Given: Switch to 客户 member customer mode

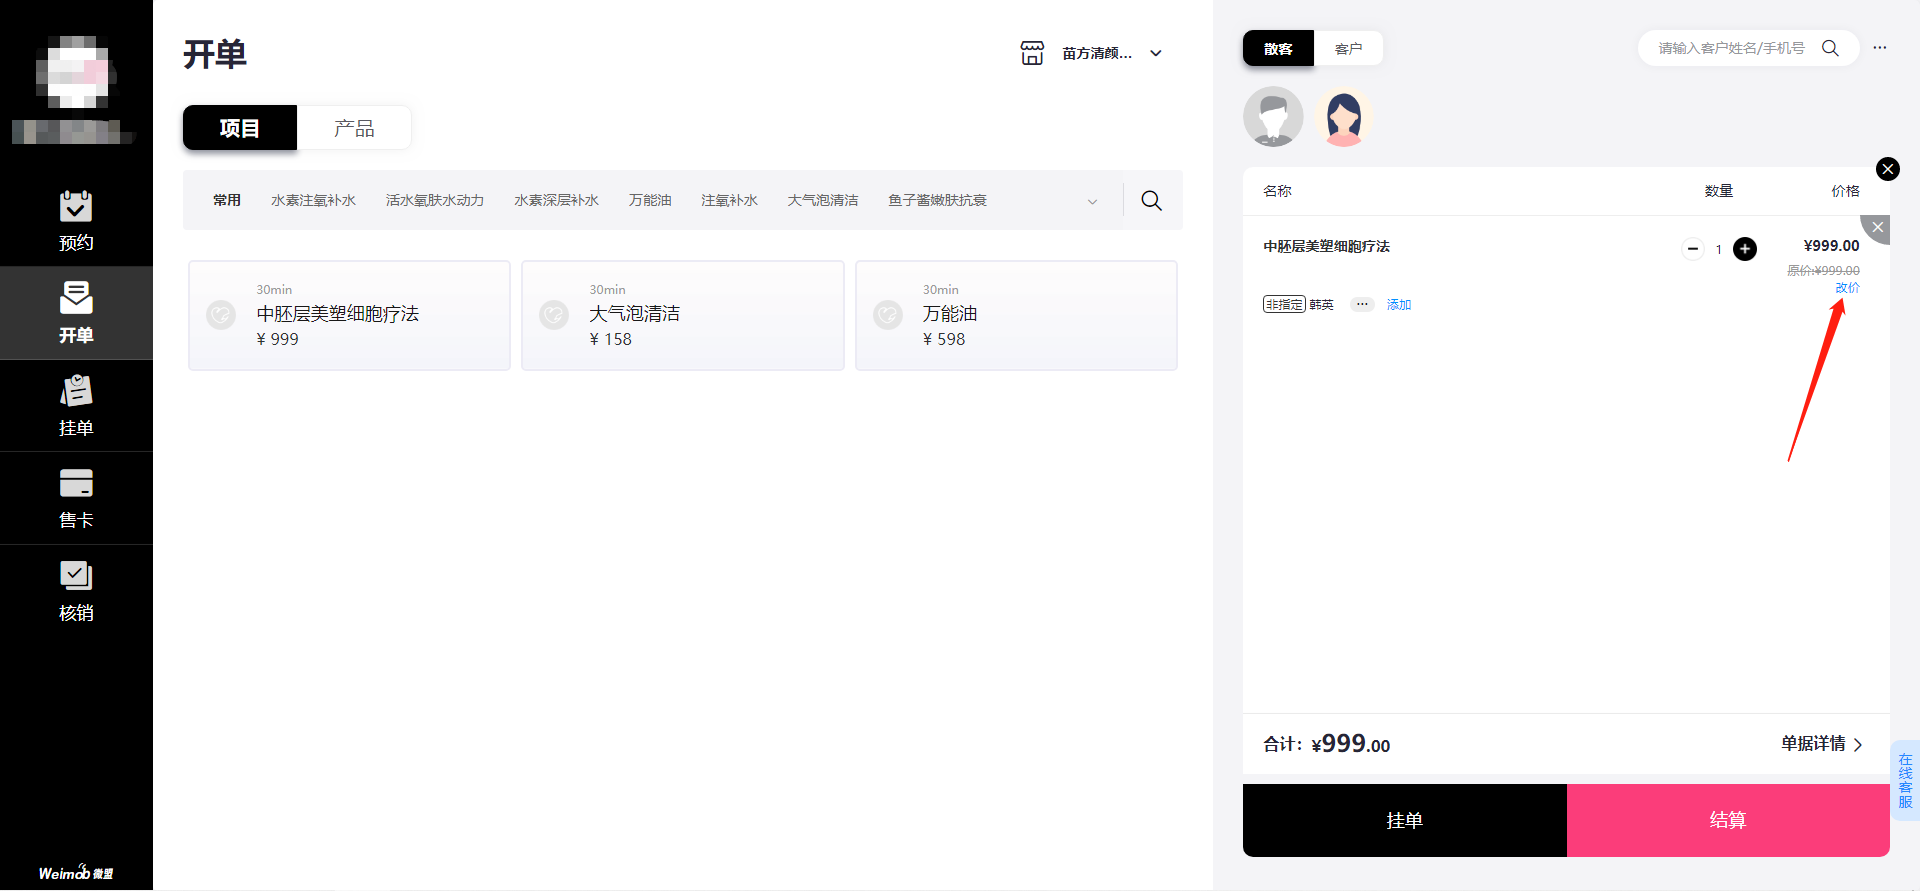Looking at the screenshot, I should point(1348,49).
